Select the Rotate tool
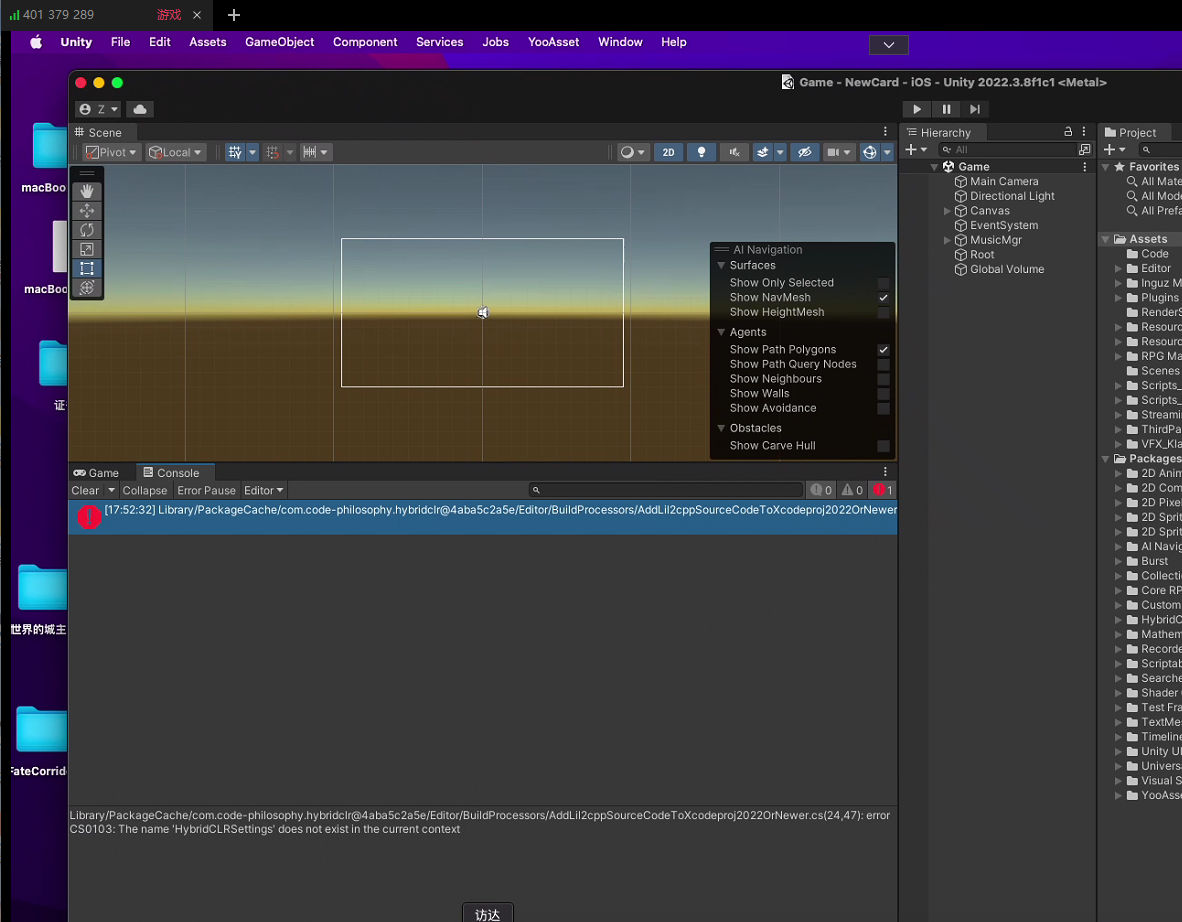This screenshot has height=922, width=1182. [87, 230]
